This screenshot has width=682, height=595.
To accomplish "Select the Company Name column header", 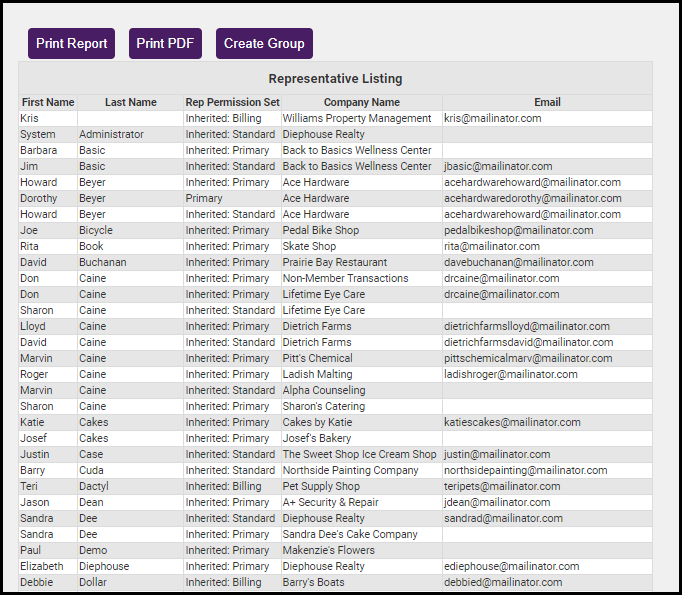I will pyautogui.click(x=362, y=102).
